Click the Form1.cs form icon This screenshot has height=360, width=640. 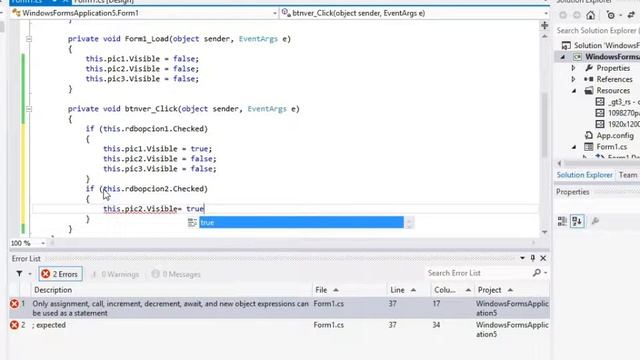coord(589,147)
